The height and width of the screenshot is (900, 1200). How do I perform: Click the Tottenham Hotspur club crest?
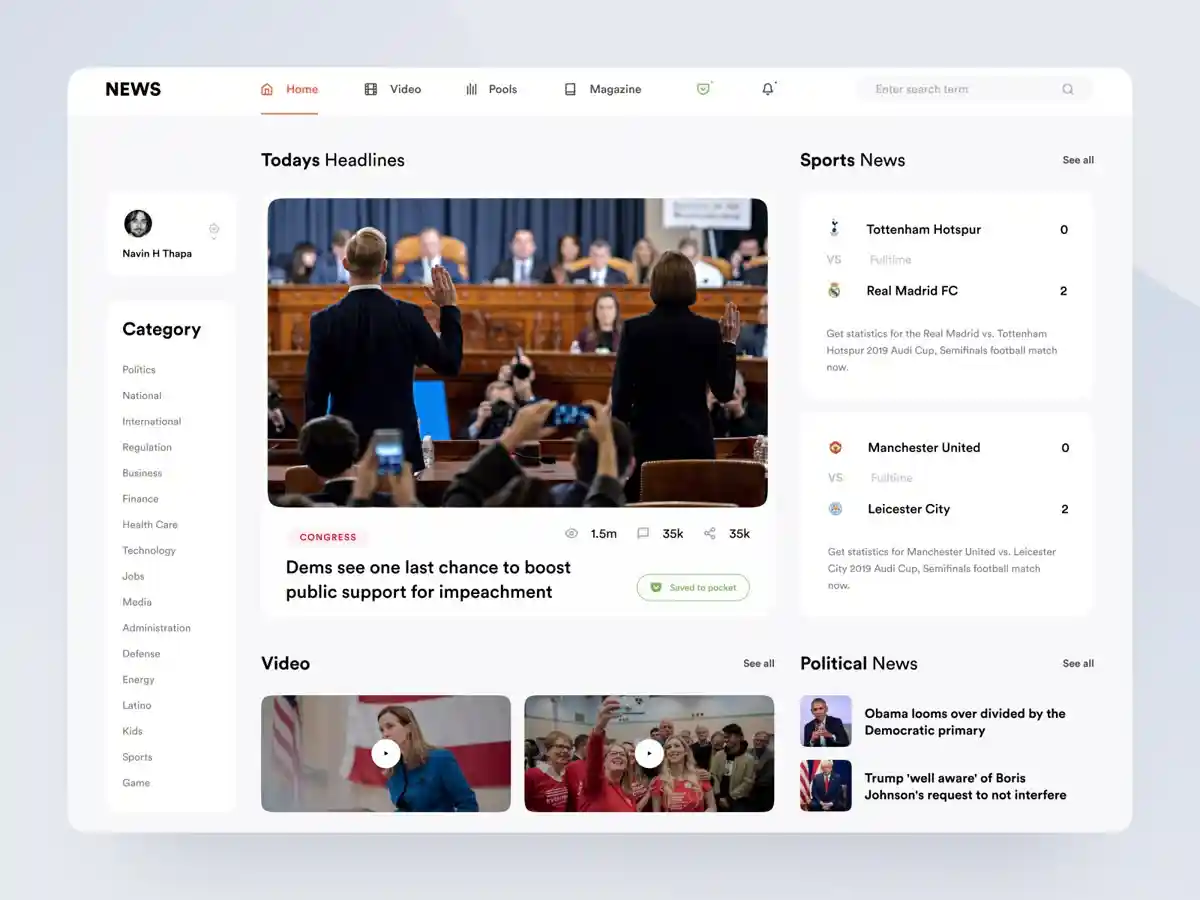(x=835, y=229)
